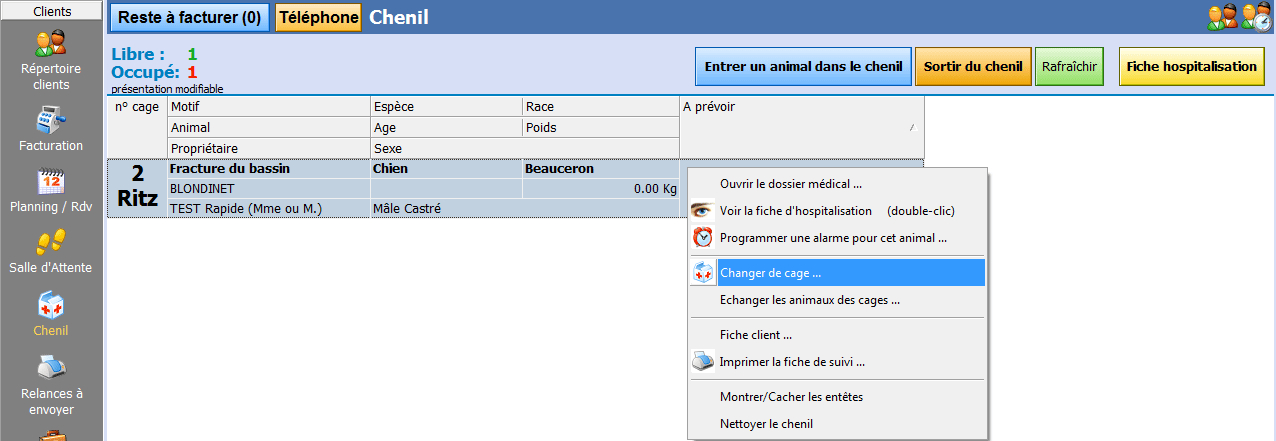This screenshot has height=441, width=1276.
Task: Click the Reste à facturer (0) button
Action: coord(190,17)
